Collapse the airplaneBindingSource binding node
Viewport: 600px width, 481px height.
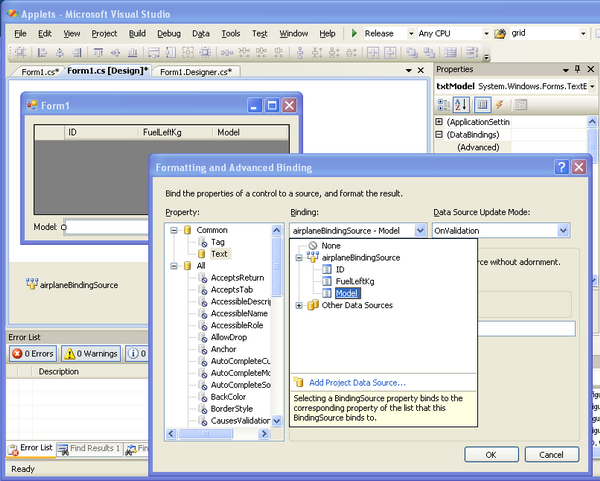pos(299,258)
